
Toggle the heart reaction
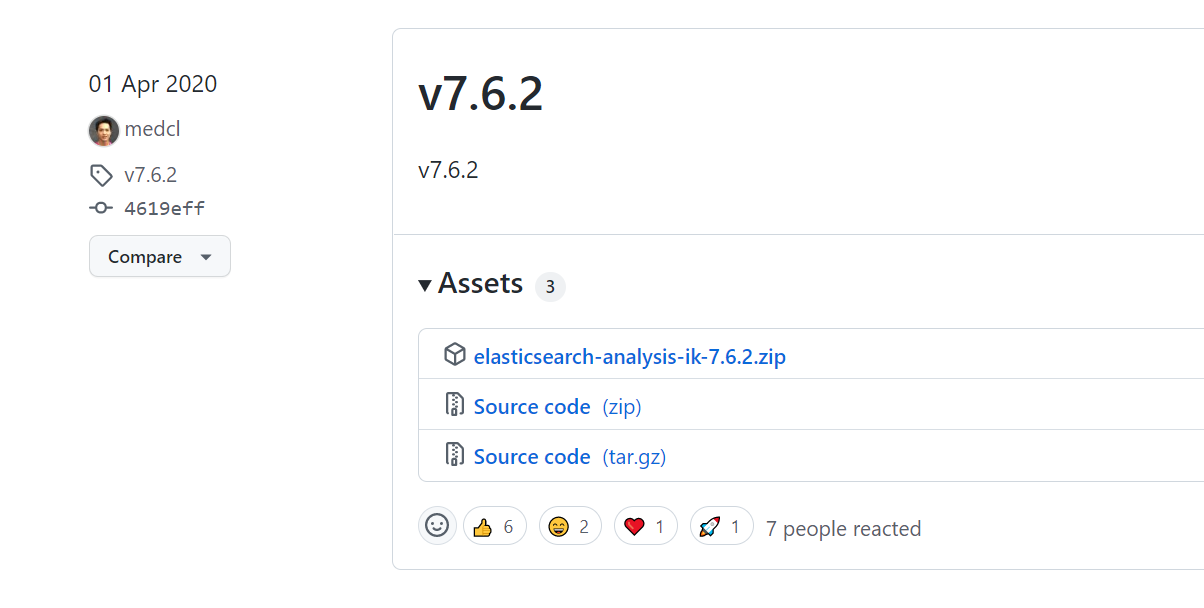(x=645, y=526)
